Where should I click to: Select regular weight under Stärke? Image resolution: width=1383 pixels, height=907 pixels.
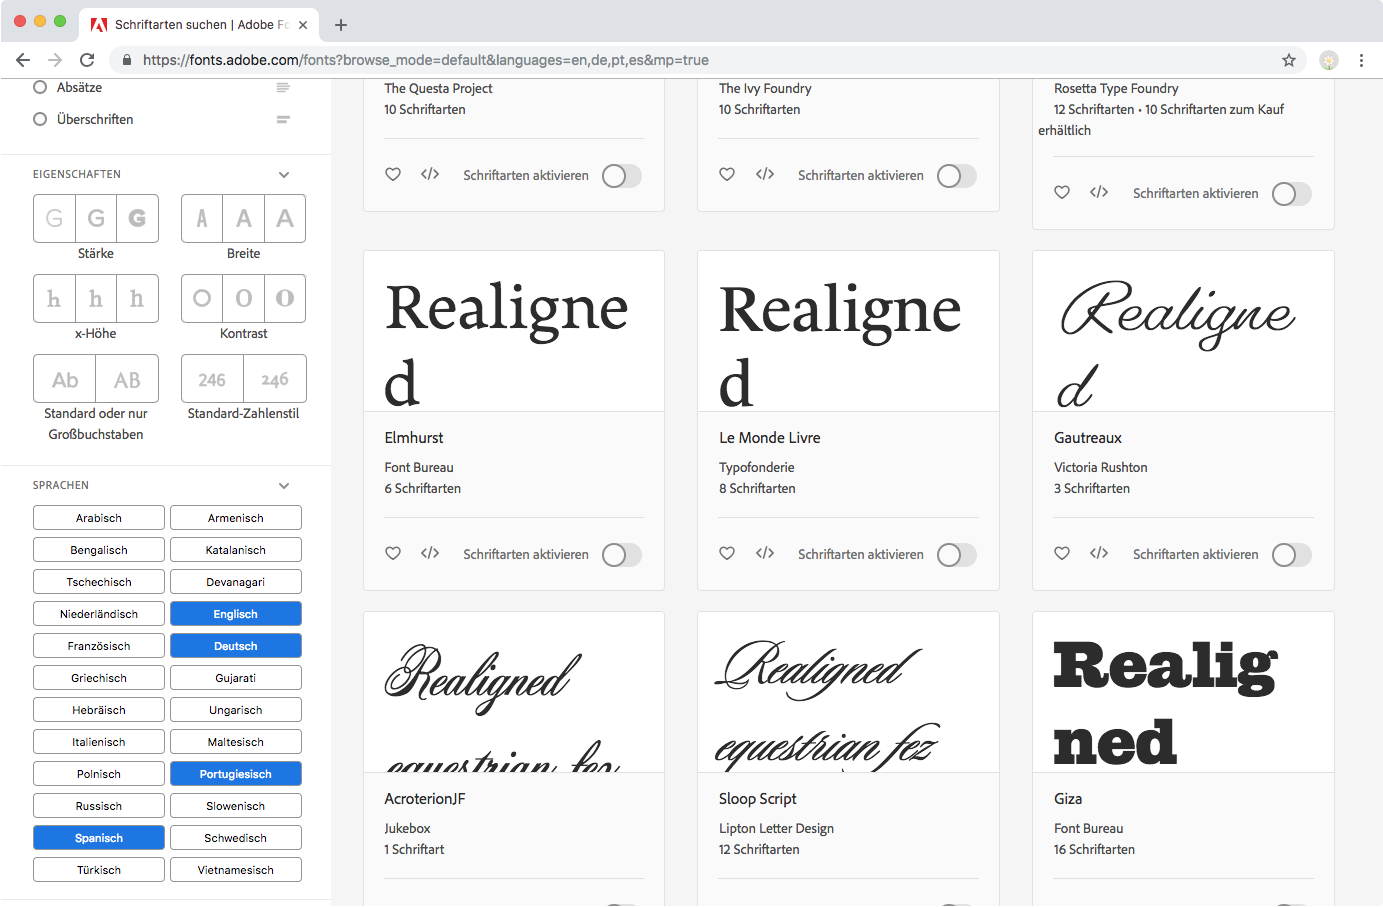click(96, 218)
